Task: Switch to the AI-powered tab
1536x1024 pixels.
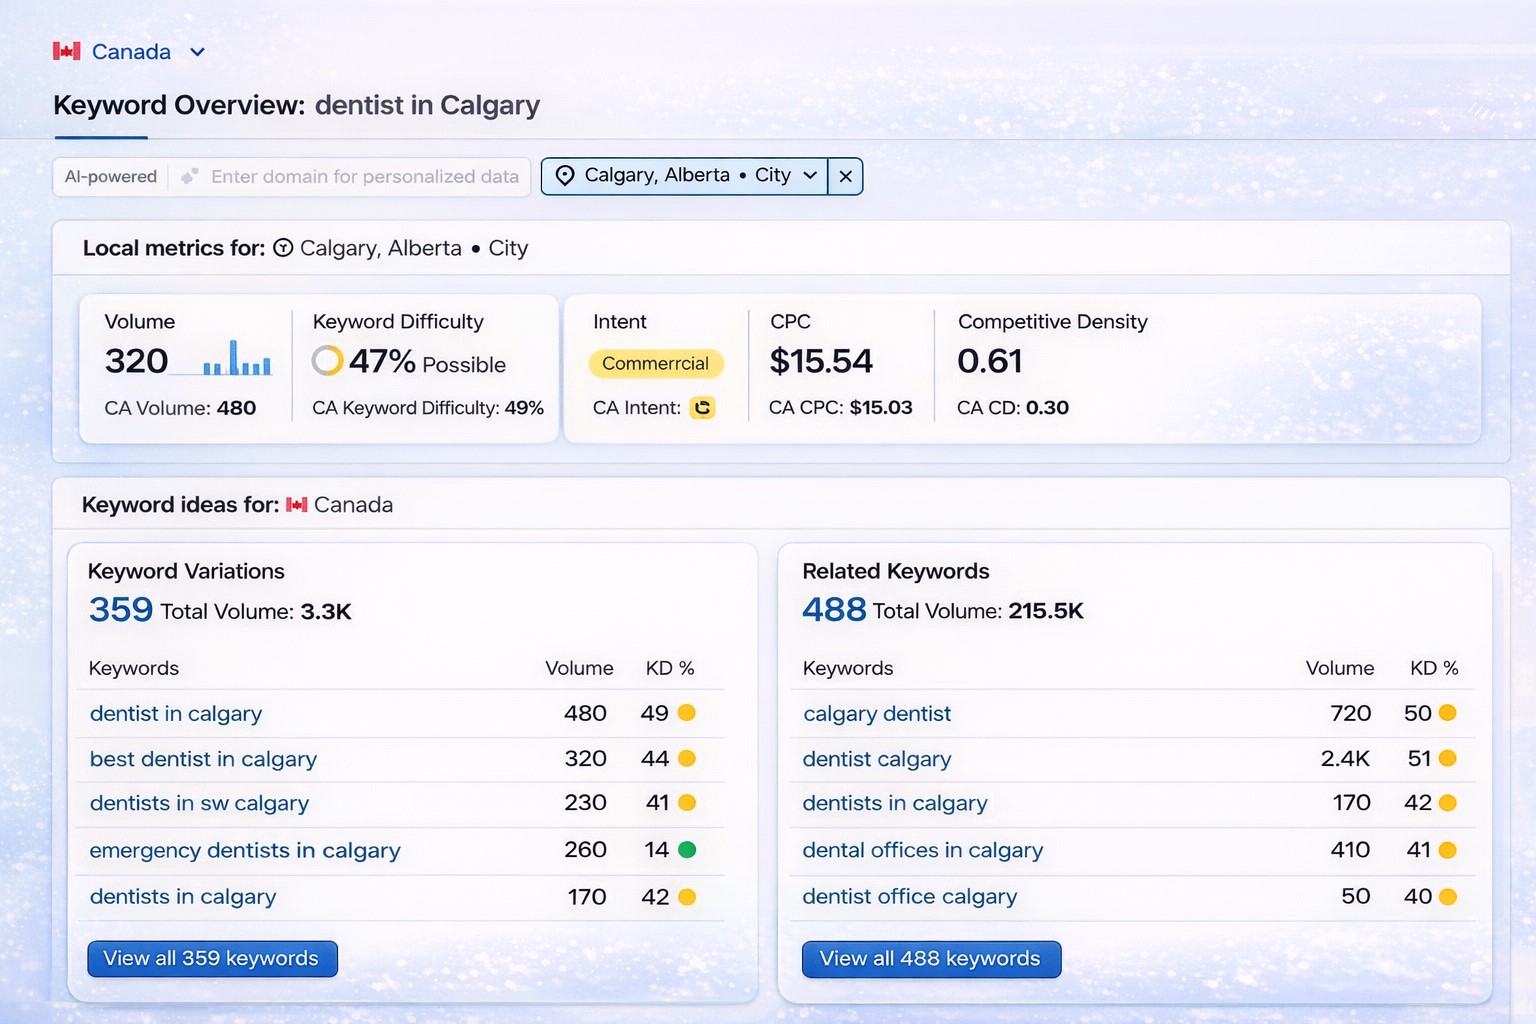Action: [x=110, y=176]
